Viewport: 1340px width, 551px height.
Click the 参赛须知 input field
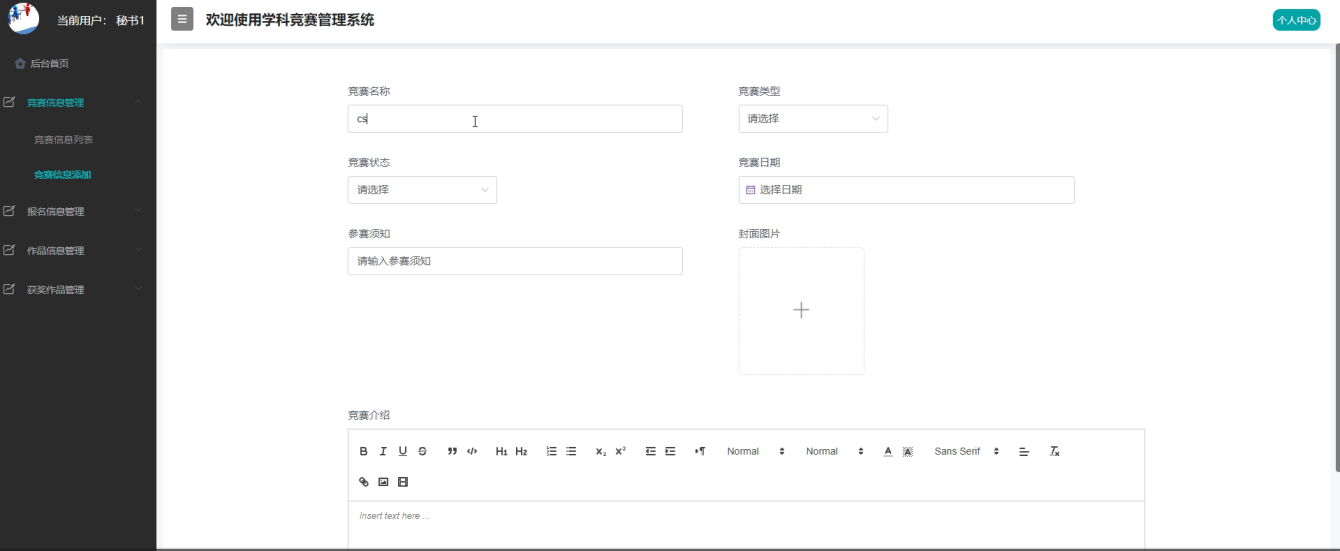pyautogui.click(x=515, y=261)
